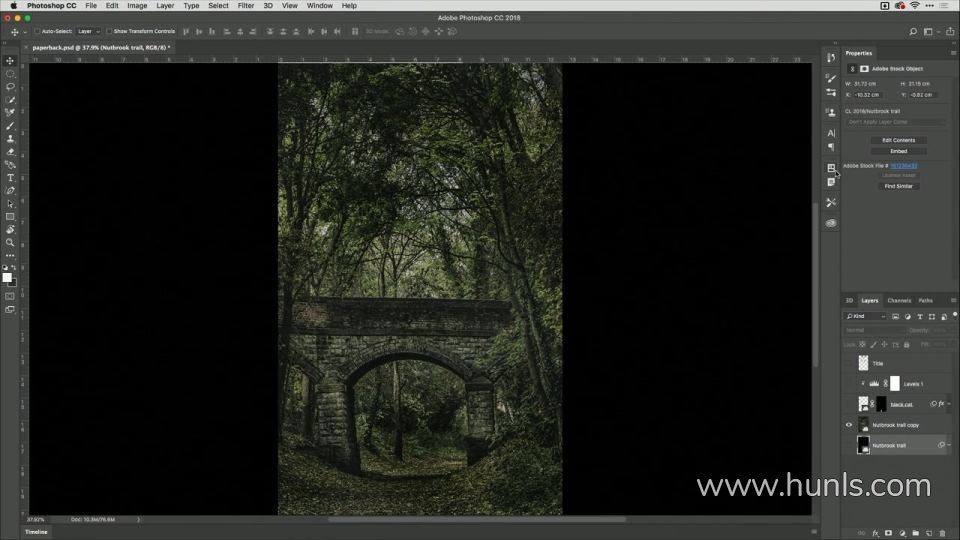Open the History panel icon
Screen dimensions: 960x540
831,58
